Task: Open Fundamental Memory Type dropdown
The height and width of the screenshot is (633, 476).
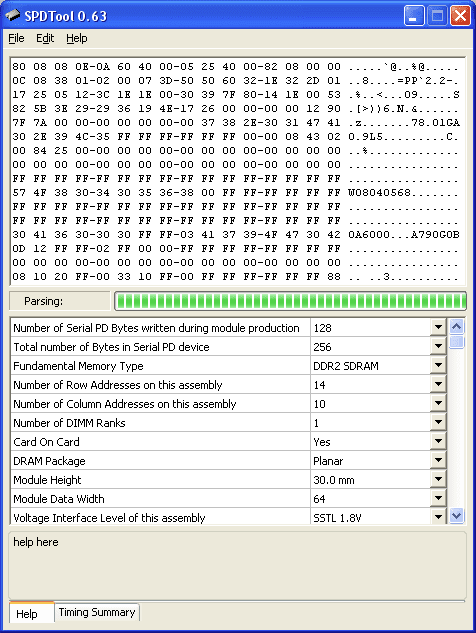Action: point(438,365)
